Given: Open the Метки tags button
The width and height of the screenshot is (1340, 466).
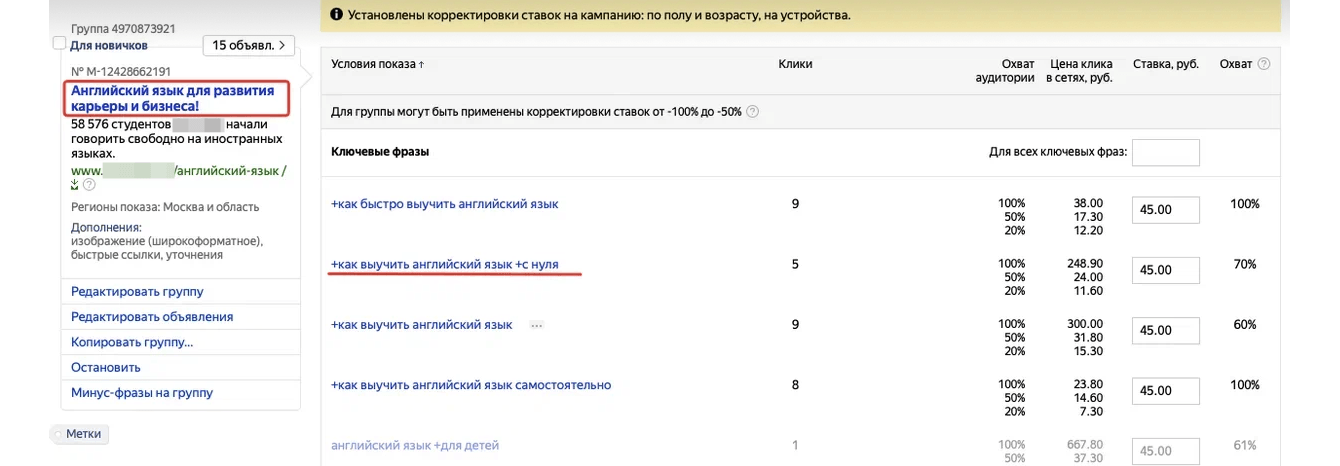Looking at the screenshot, I should (83, 434).
